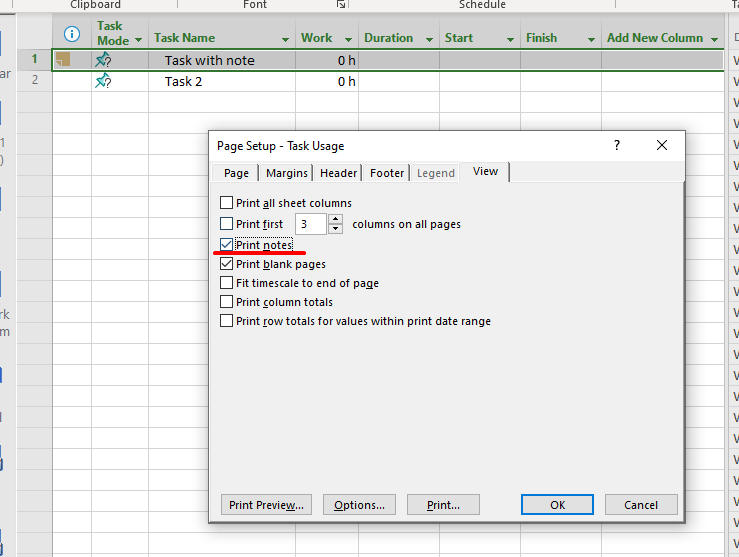739x557 pixels.
Task: Click the task mode pin icon for Task 2
Action: (x=103, y=81)
